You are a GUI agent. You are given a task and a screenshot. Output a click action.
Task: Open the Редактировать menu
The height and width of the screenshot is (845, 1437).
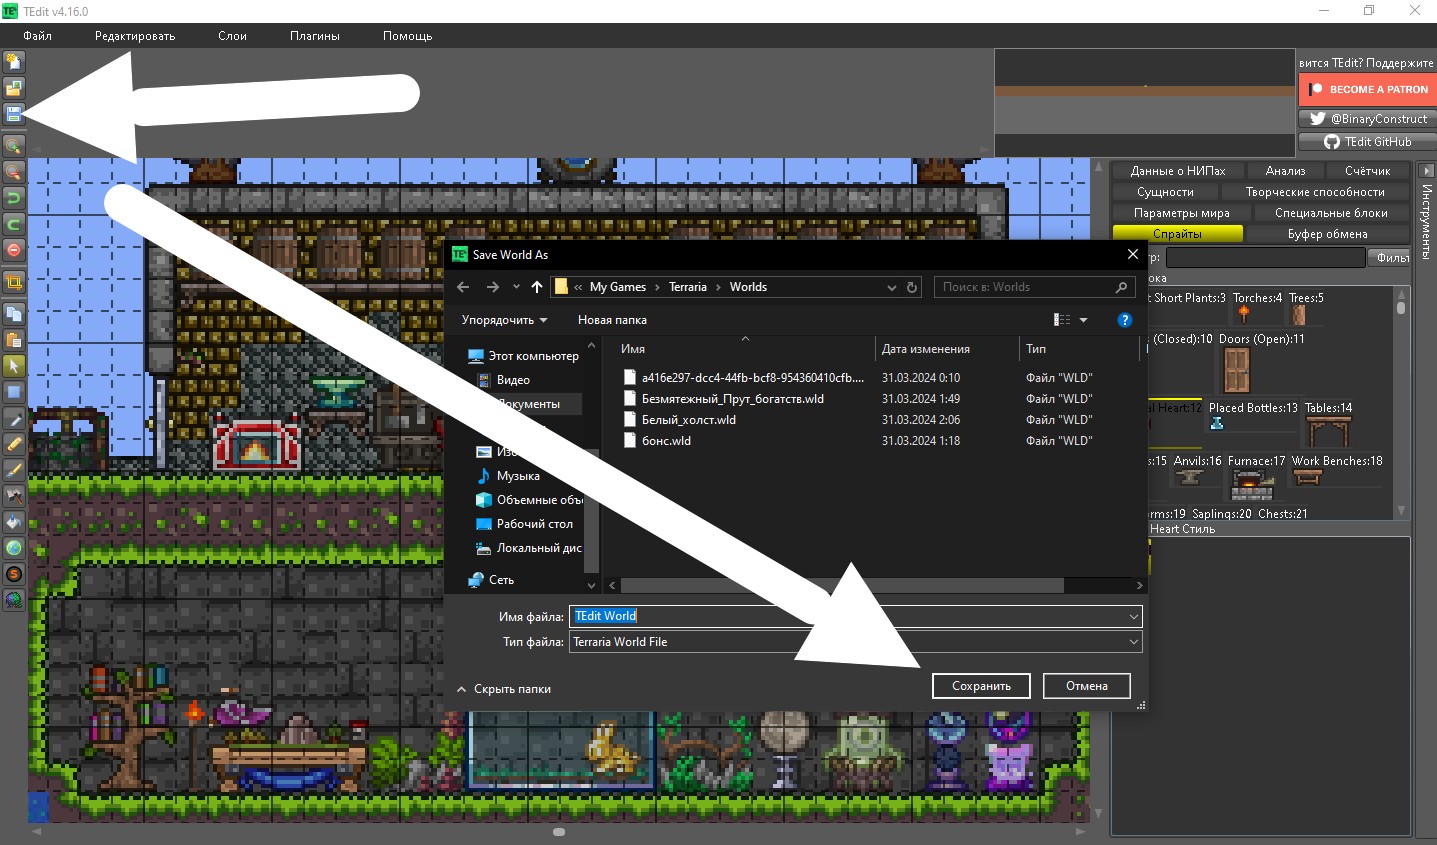(x=135, y=36)
